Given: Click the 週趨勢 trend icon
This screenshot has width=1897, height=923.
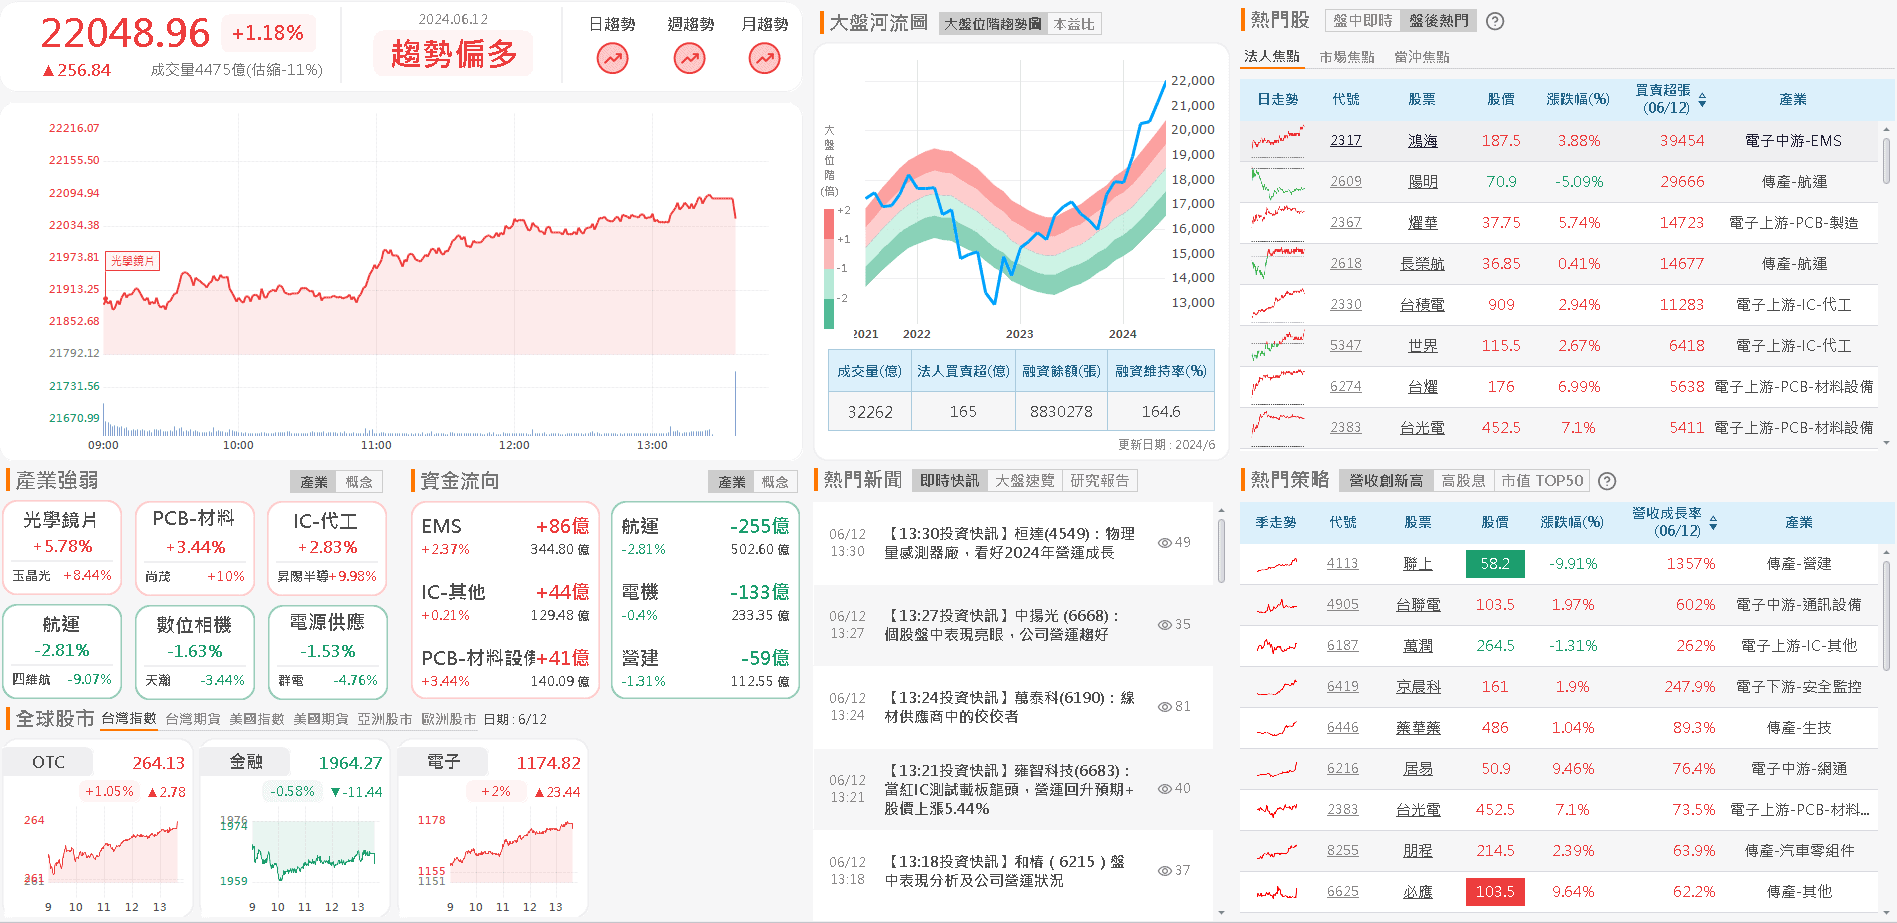Looking at the screenshot, I should 689,59.
